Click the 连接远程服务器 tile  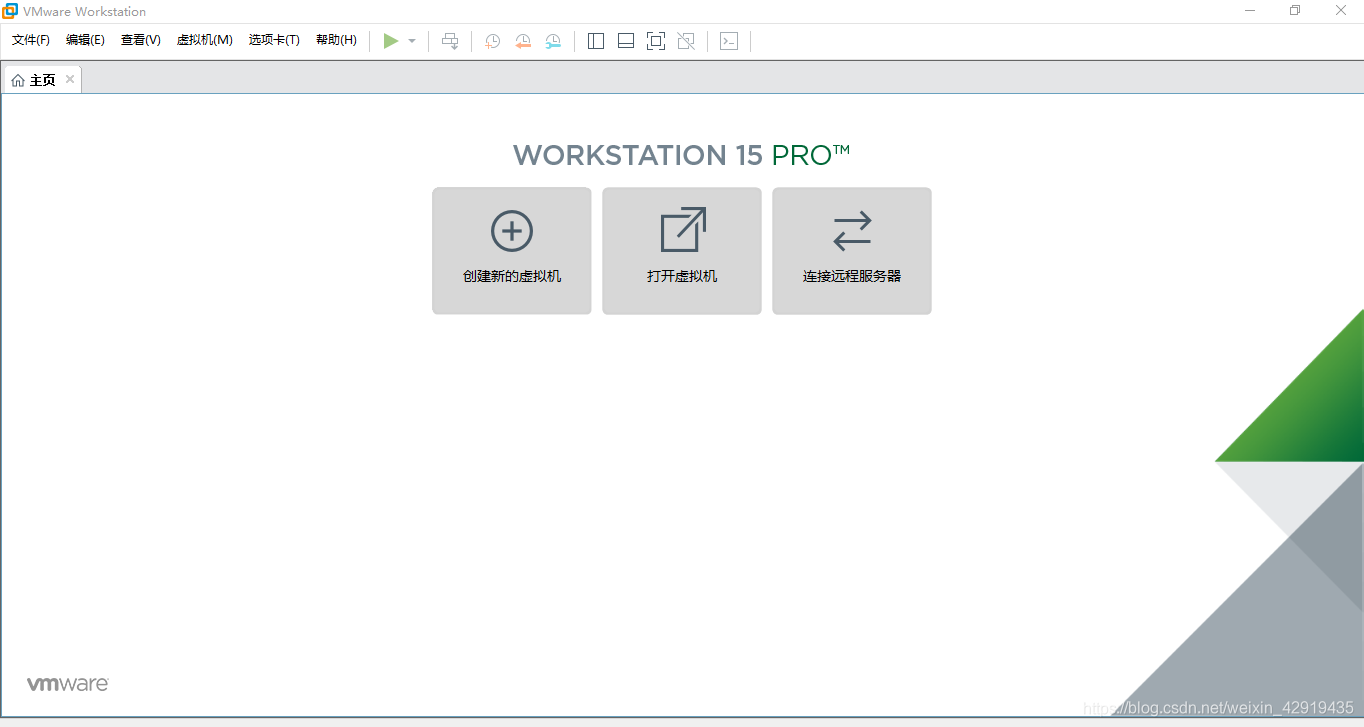click(852, 251)
